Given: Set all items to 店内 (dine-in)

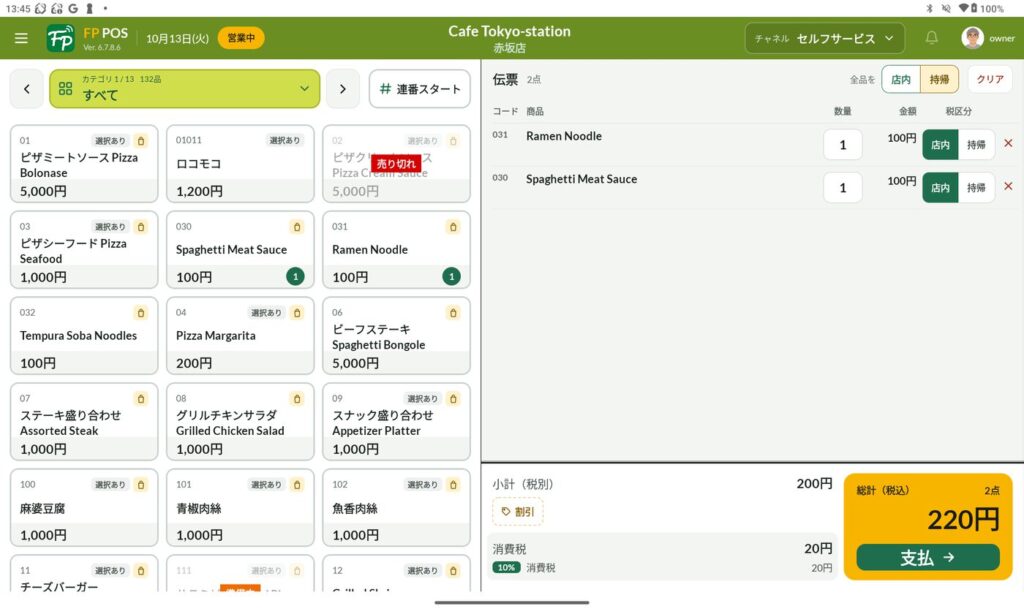Looking at the screenshot, I should [x=901, y=79].
